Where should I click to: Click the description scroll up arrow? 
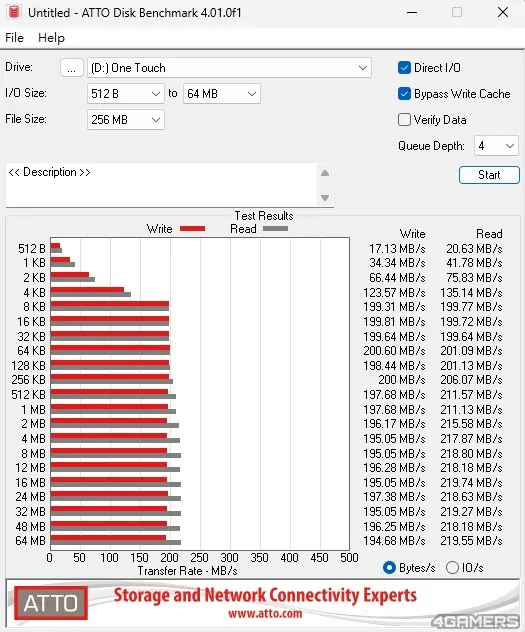[x=325, y=173]
